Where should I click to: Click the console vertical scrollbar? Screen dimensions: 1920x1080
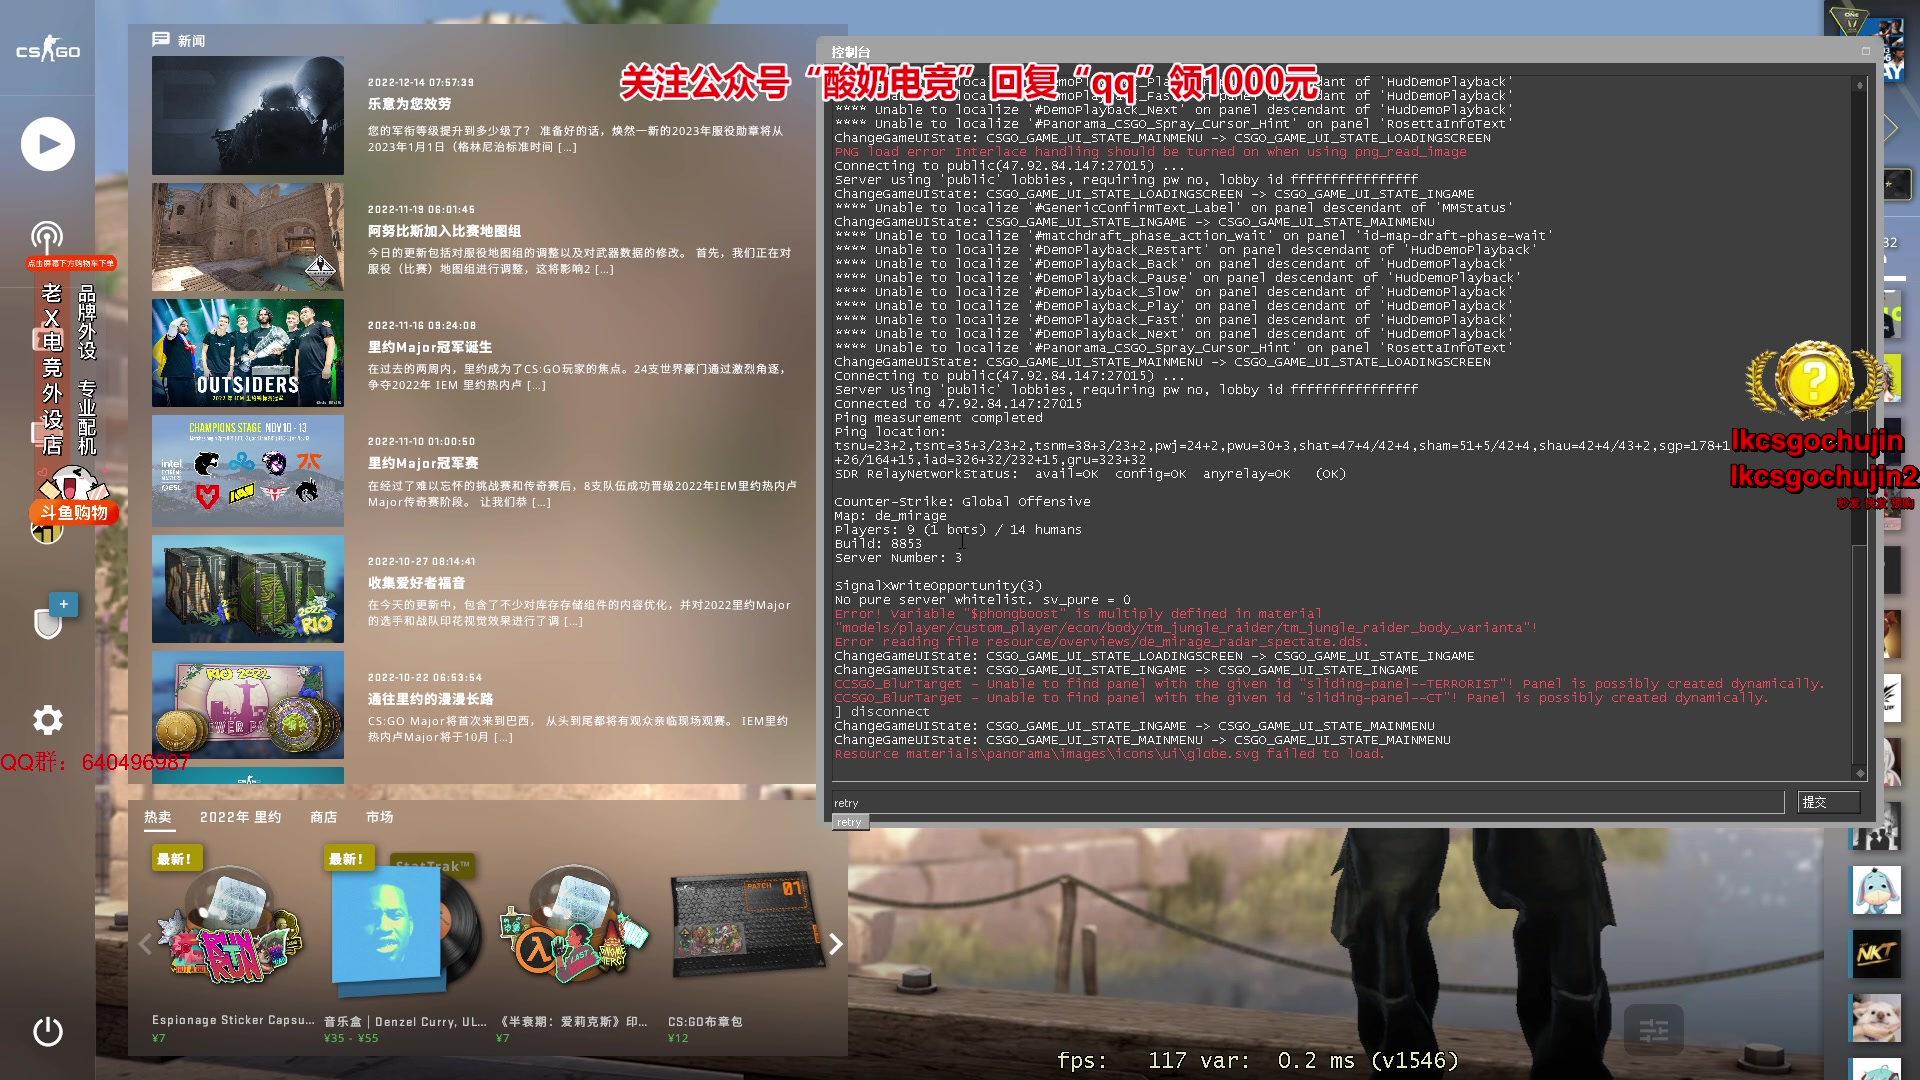(1859, 427)
